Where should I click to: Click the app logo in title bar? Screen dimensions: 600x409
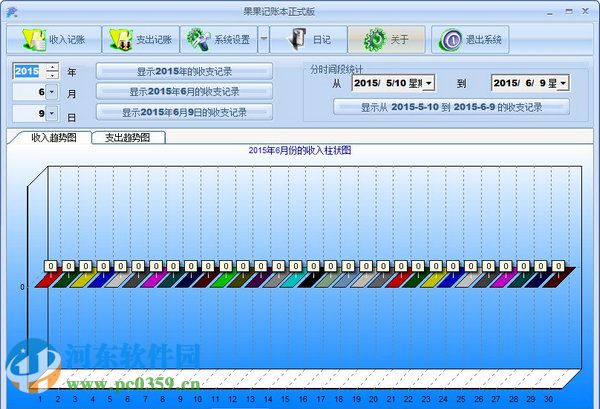tap(12, 12)
